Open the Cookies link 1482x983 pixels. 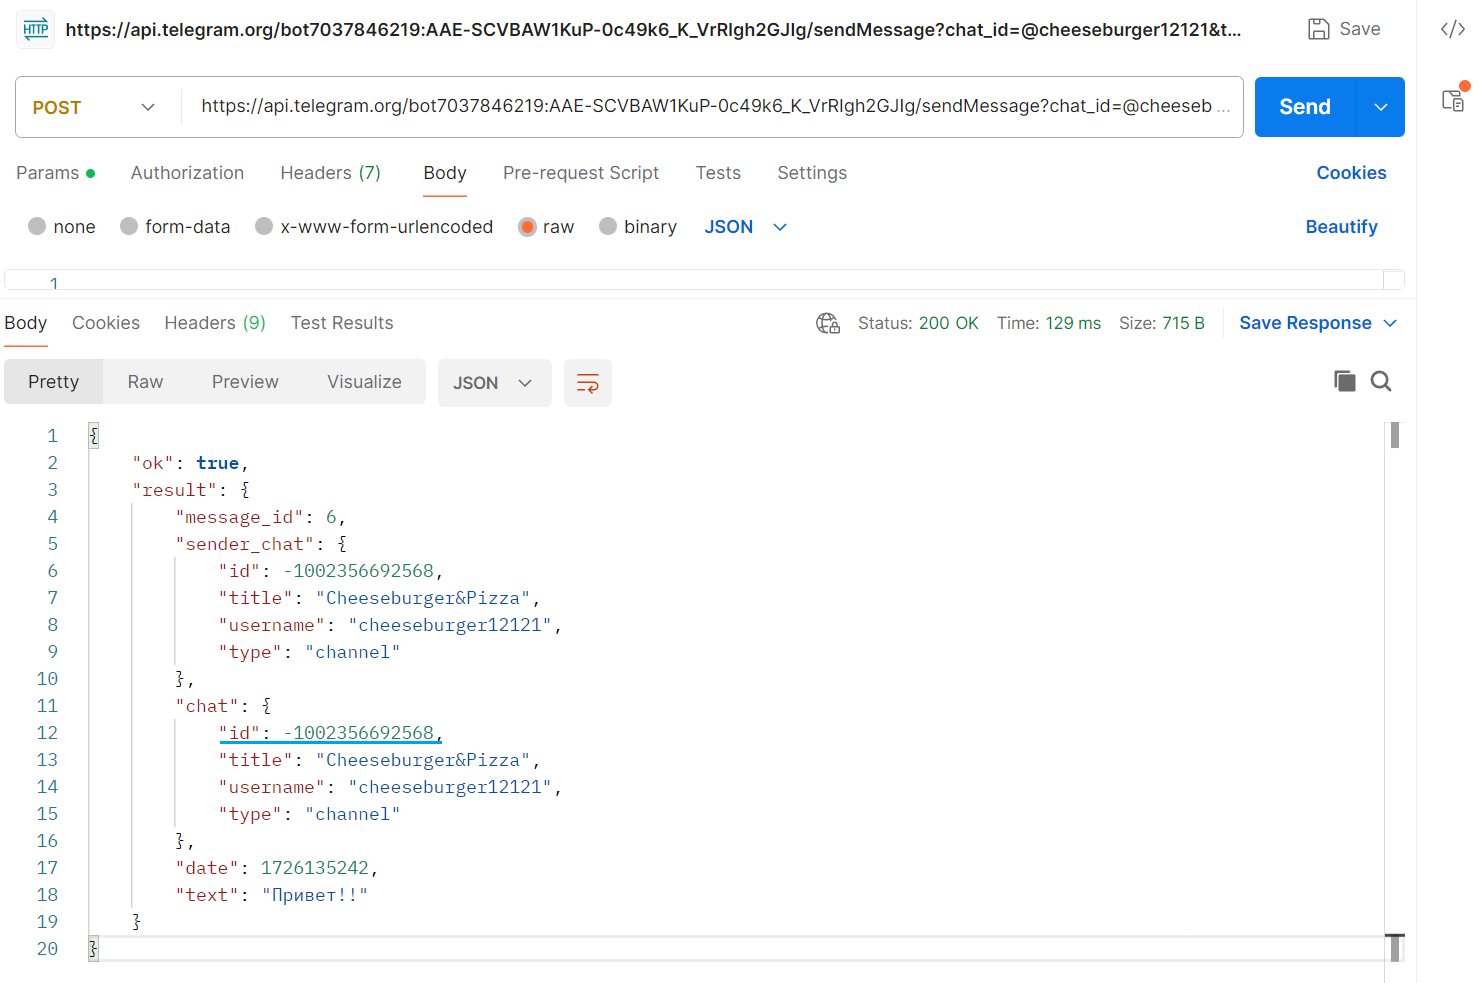click(1351, 173)
